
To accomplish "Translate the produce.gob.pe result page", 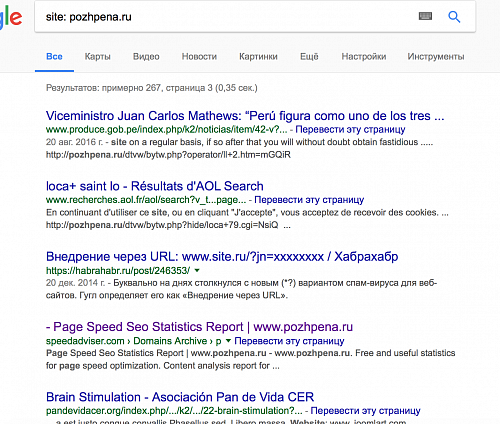I will click(x=350, y=129).
